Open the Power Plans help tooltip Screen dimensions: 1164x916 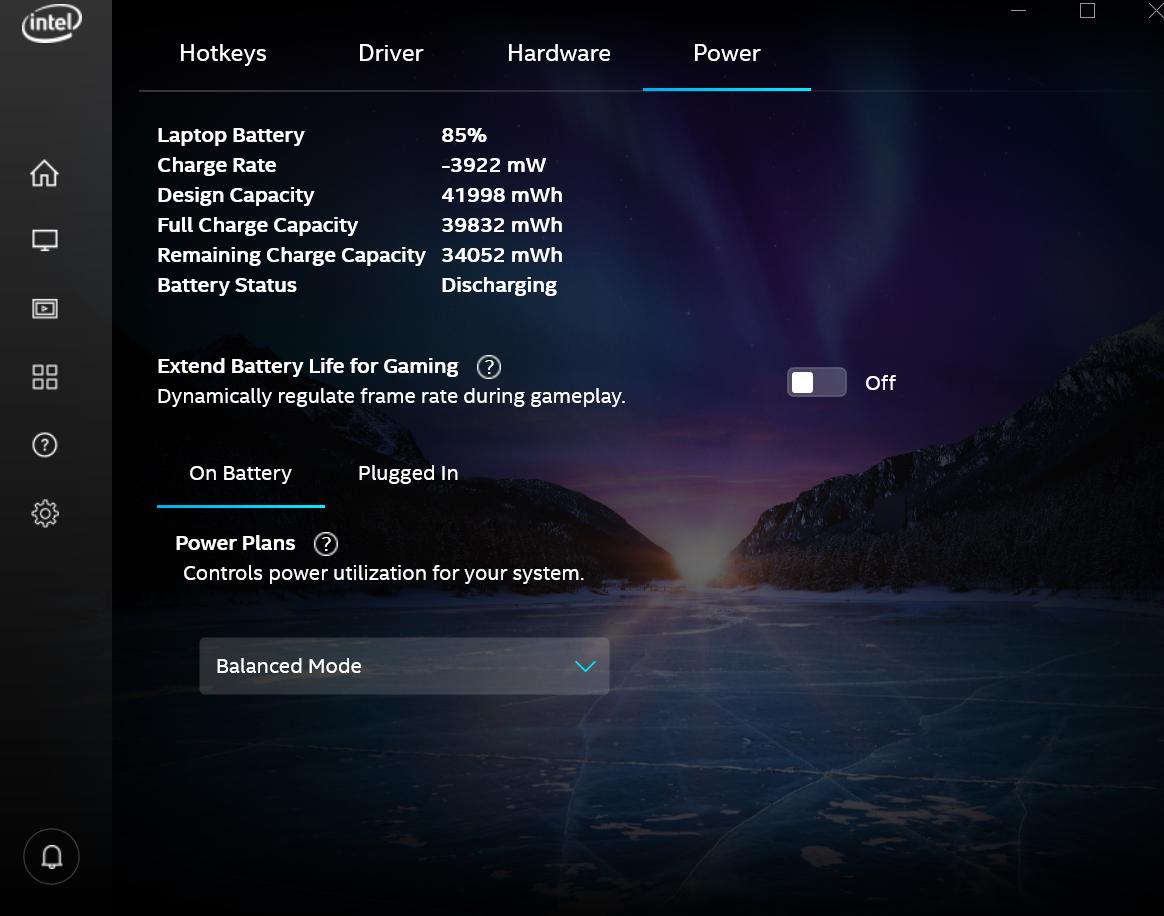(x=325, y=544)
